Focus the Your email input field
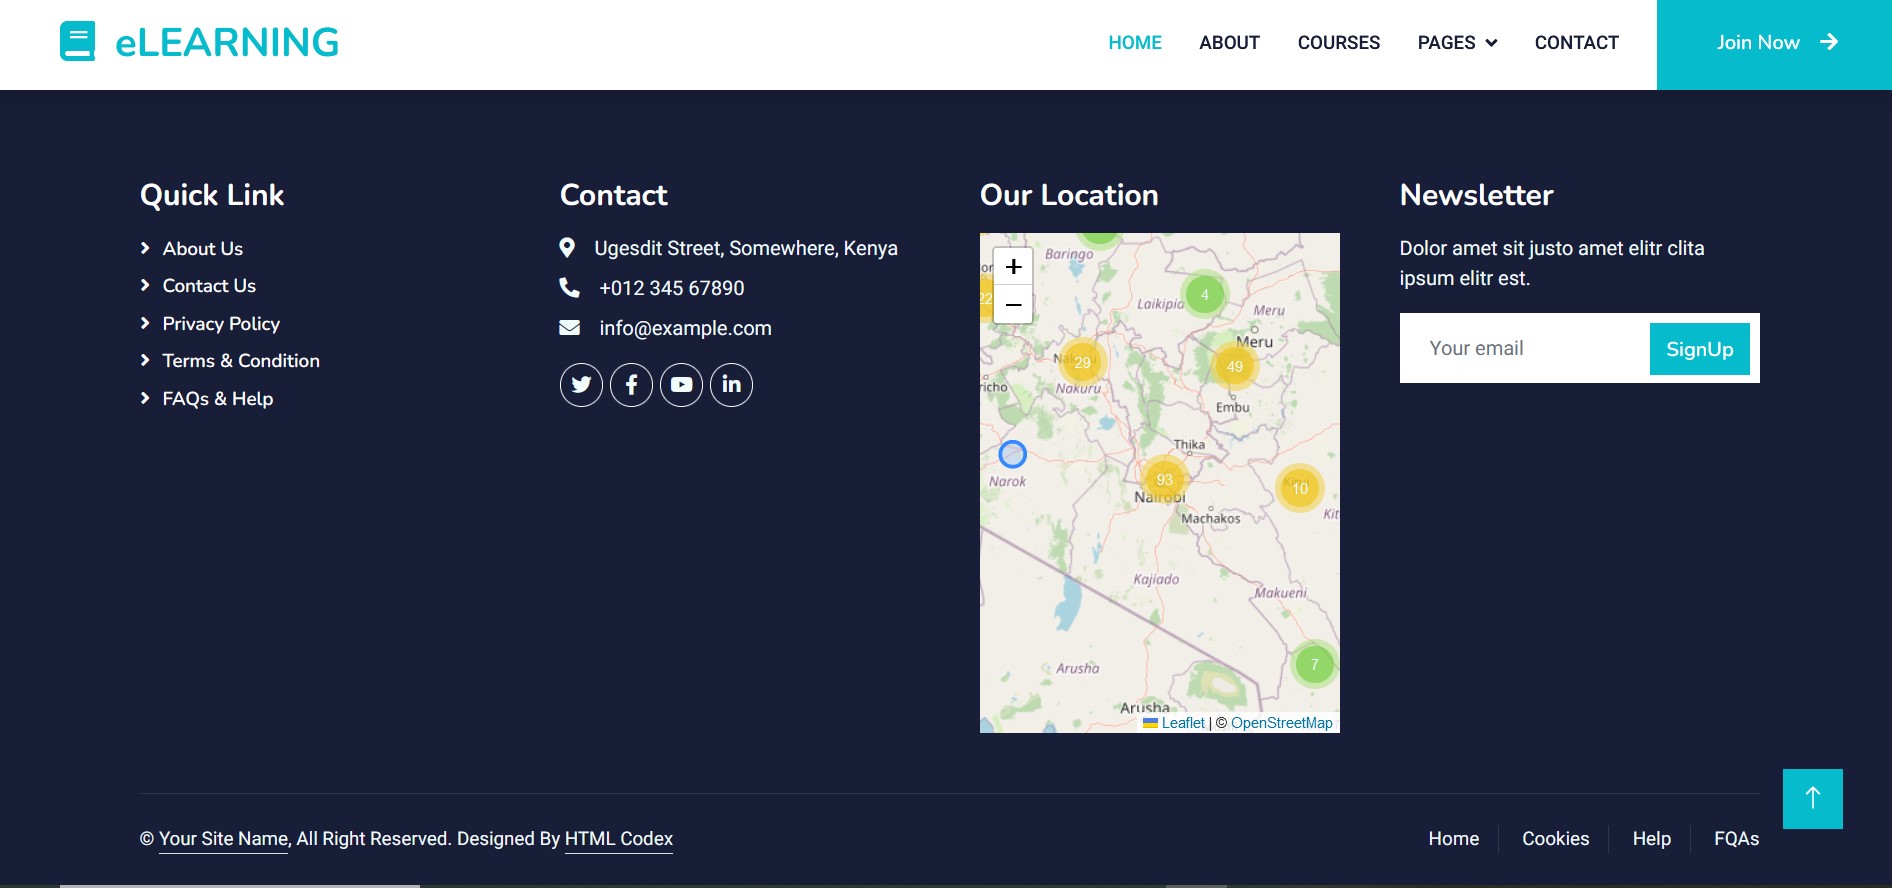The height and width of the screenshot is (888, 1892). pos(1524,349)
